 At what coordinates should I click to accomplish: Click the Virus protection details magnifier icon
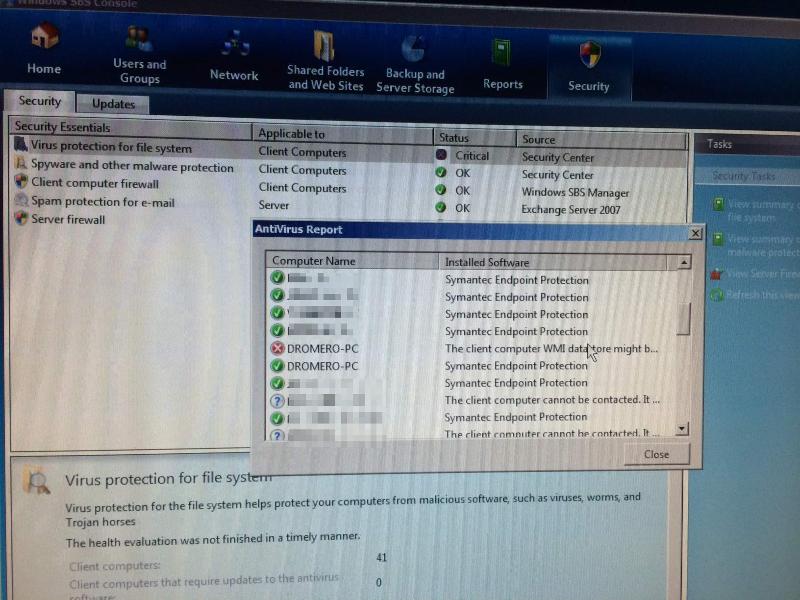coord(37,481)
